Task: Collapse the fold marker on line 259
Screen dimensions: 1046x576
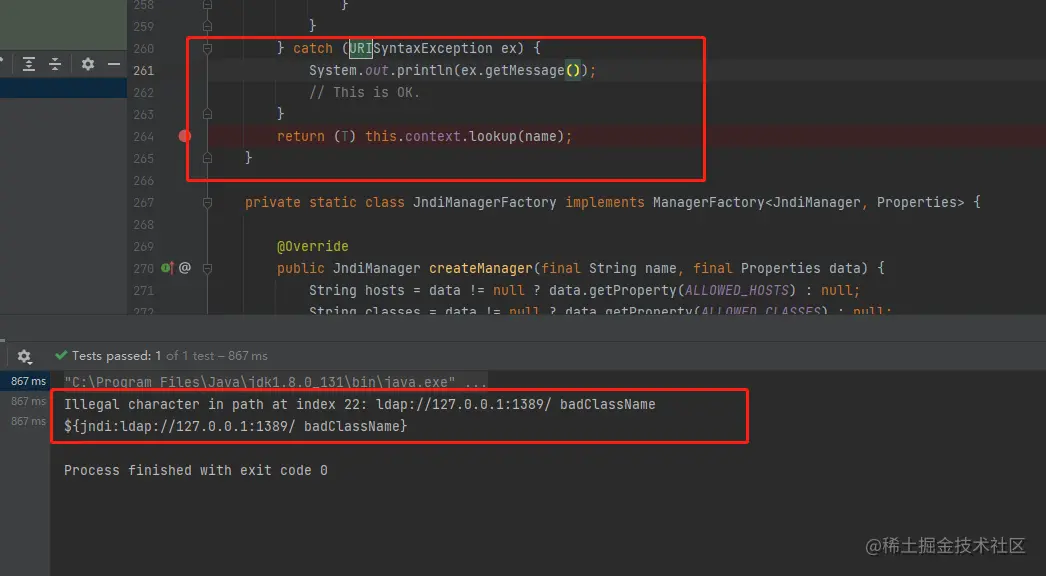Action: [x=207, y=26]
